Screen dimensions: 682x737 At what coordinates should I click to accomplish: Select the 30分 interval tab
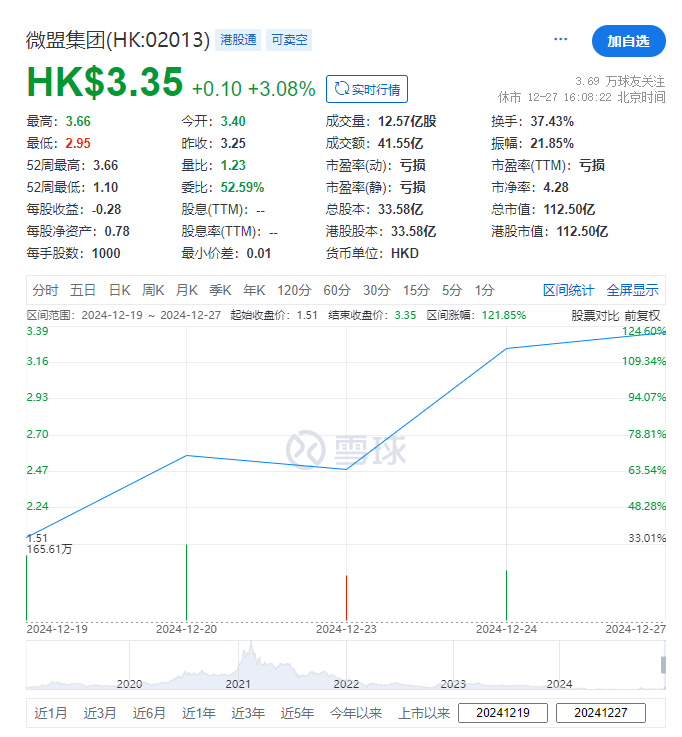(x=376, y=290)
